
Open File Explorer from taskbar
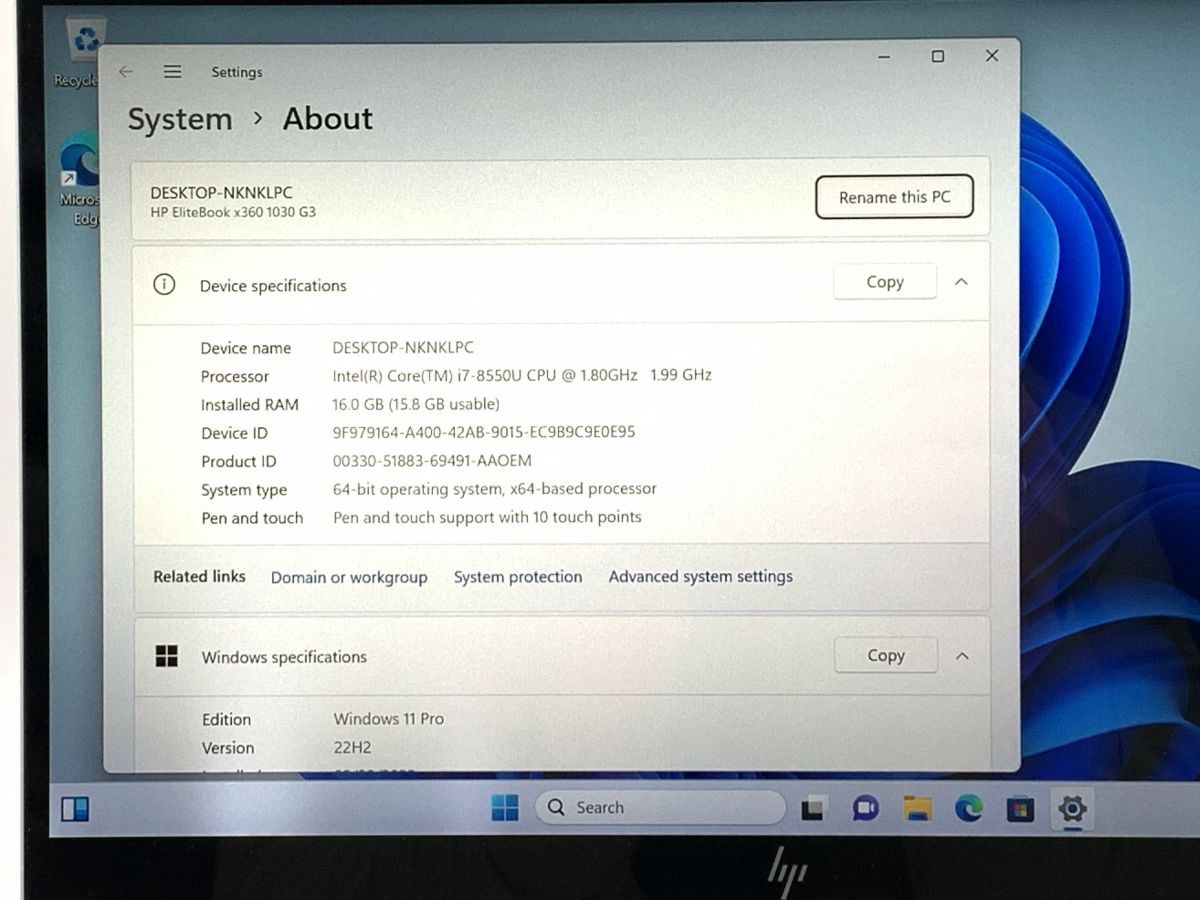[x=917, y=808]
